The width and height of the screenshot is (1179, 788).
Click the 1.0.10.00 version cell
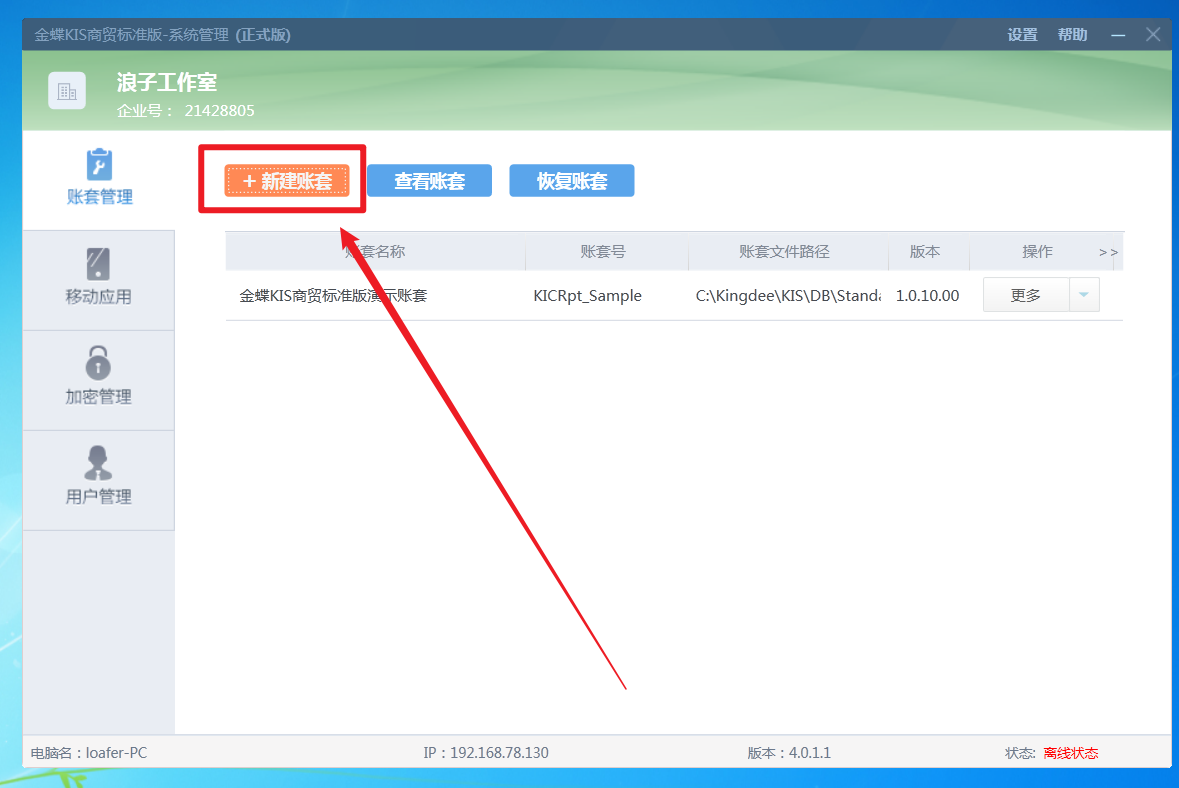(927, 296)
